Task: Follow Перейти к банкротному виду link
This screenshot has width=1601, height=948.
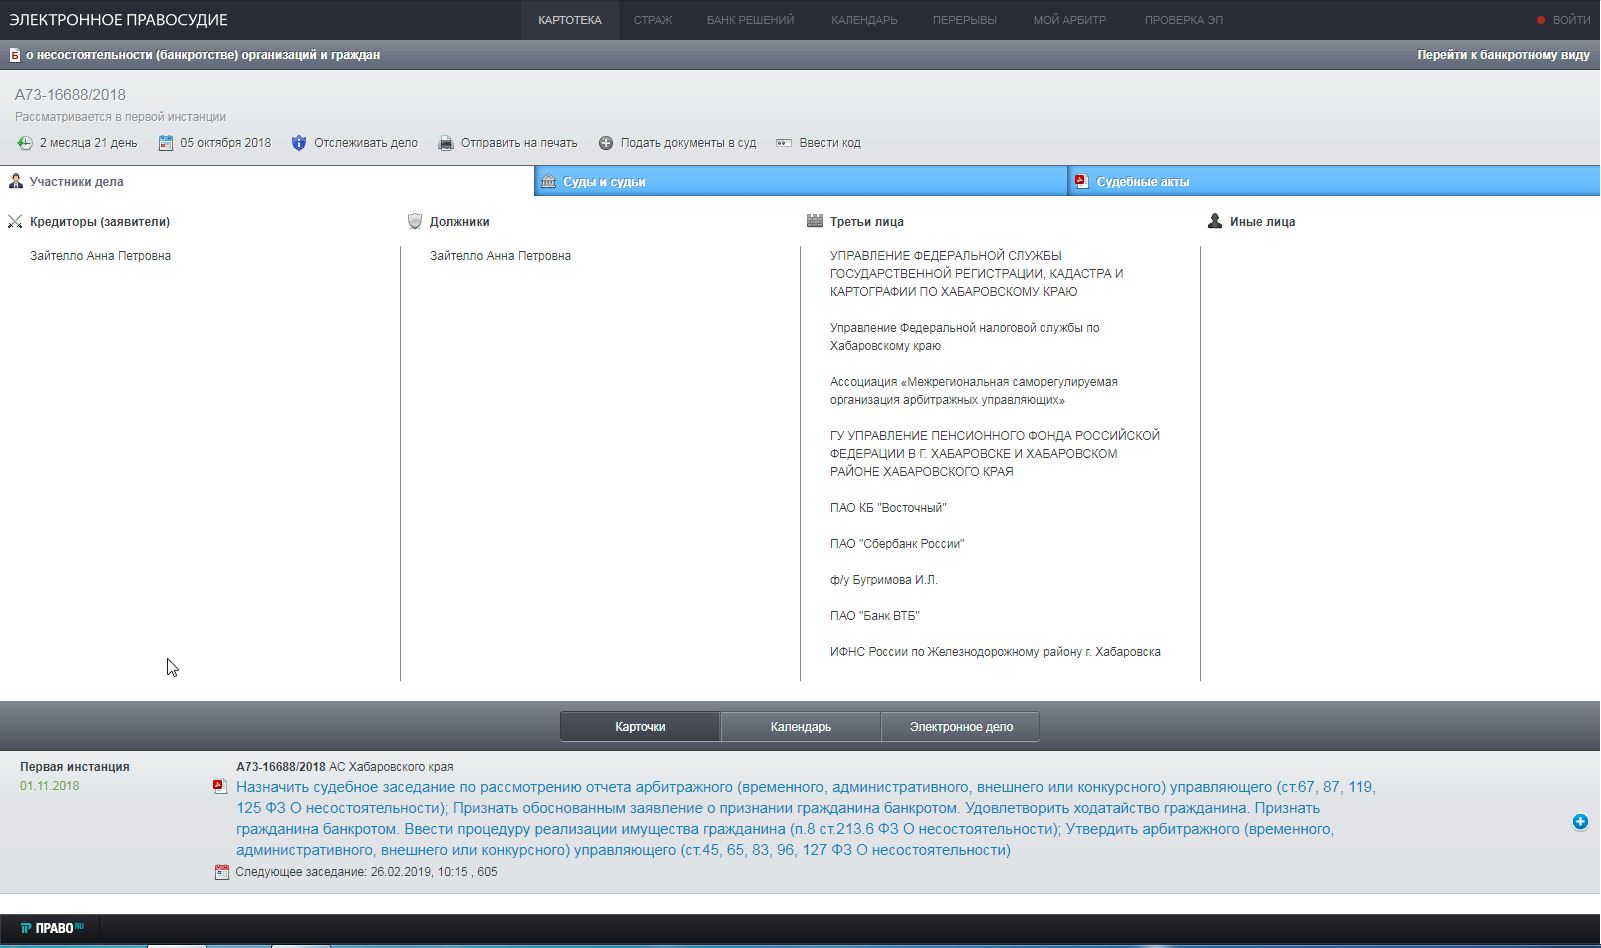Action: (1502, 55)
